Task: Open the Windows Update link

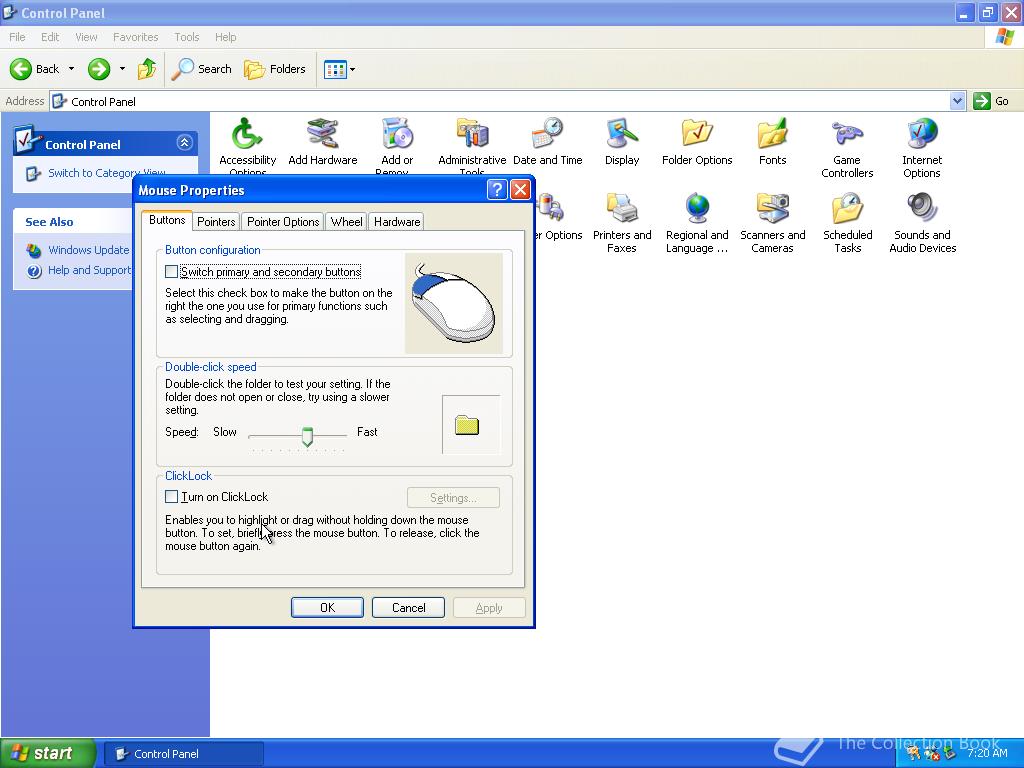Action: pos(88,249)
